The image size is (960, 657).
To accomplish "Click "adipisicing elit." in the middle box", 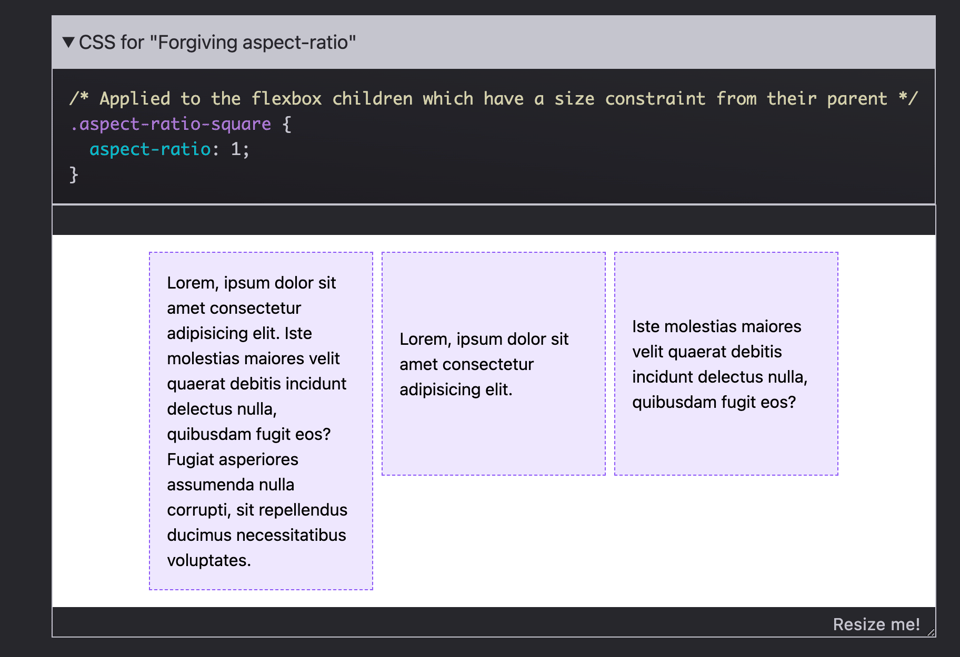I will click(x=455, y=389).
